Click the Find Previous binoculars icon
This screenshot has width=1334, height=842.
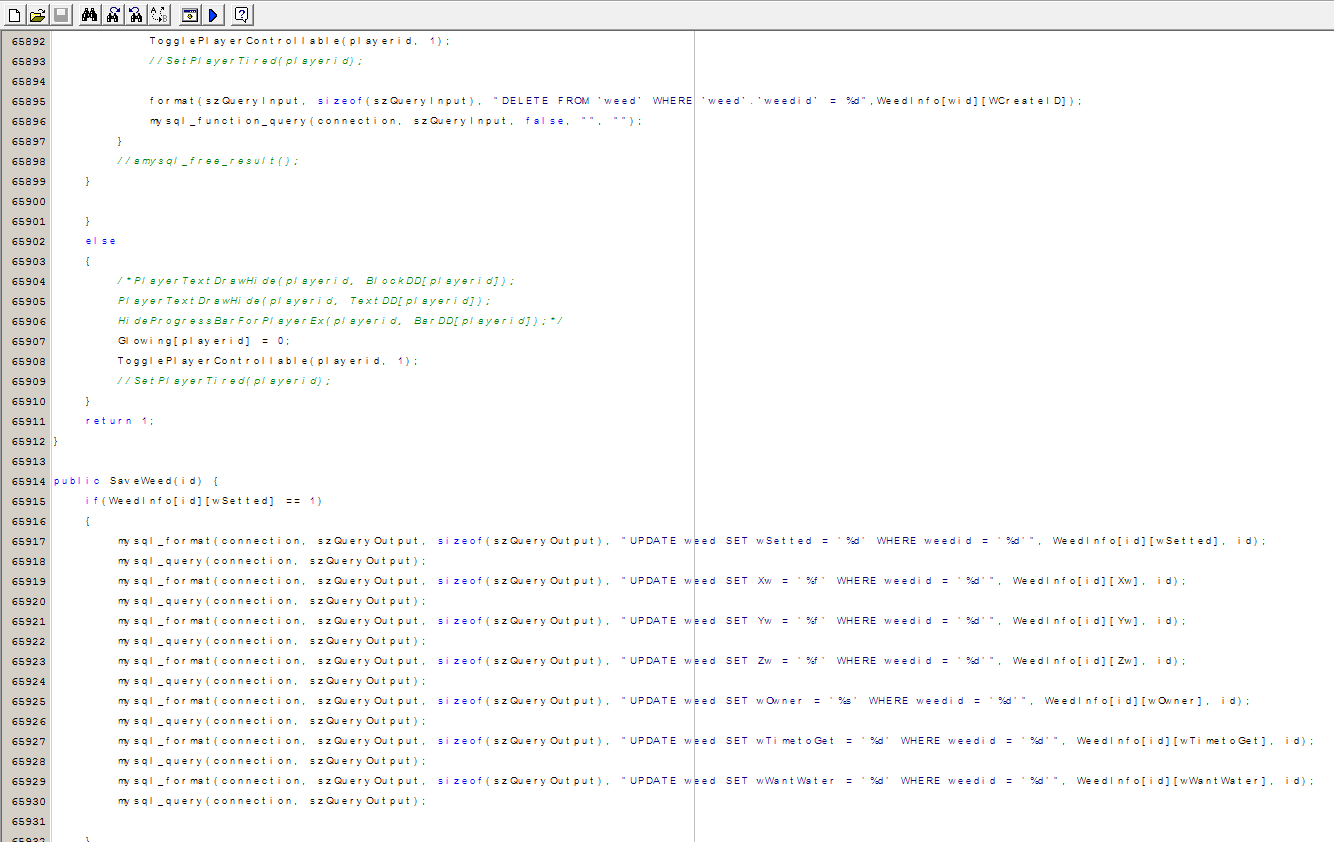(135, 15)
